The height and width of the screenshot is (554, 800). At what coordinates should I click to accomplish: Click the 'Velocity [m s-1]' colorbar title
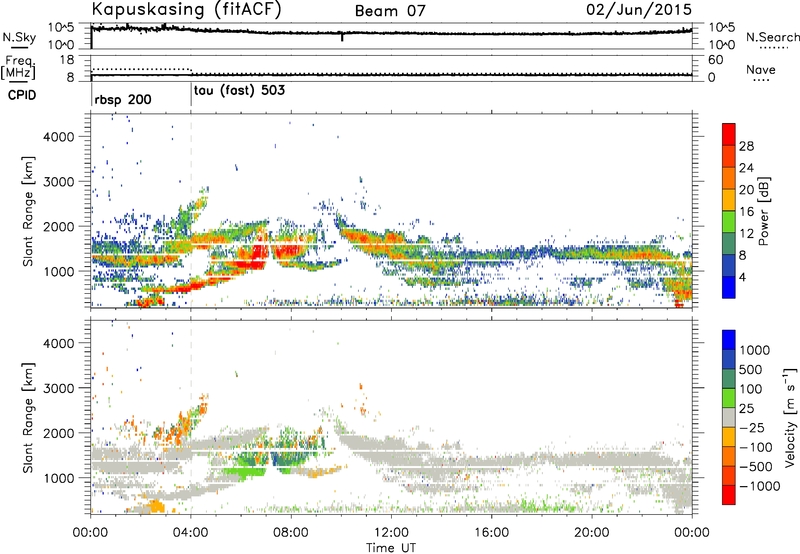pyautogui.click(x=791, y=417)
